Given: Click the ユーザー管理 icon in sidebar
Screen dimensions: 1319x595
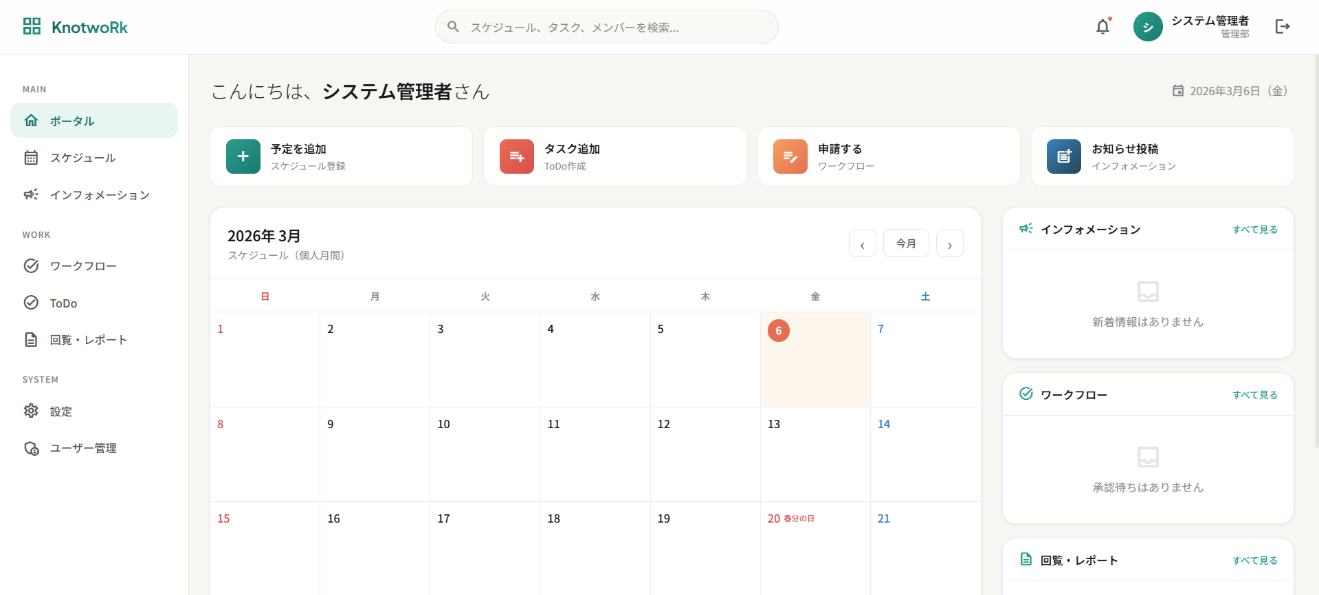Looking at the screenshot, I should [31, 448].
